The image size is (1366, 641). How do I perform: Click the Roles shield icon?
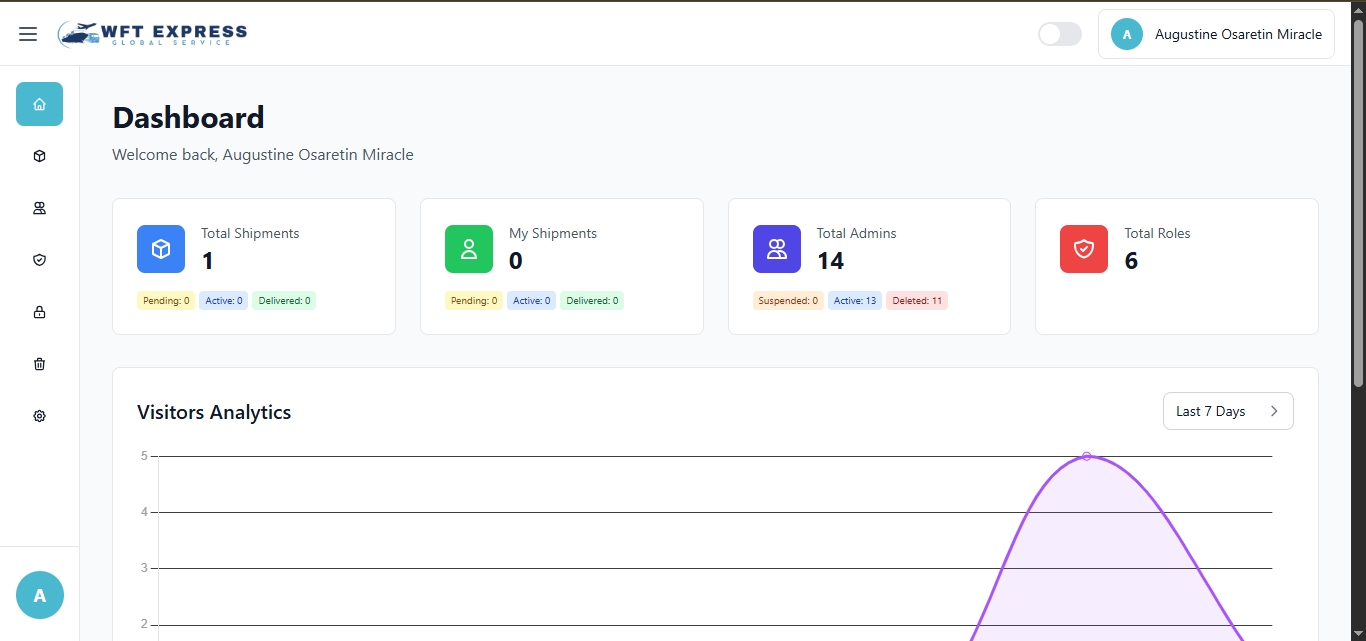click(39, 260)
